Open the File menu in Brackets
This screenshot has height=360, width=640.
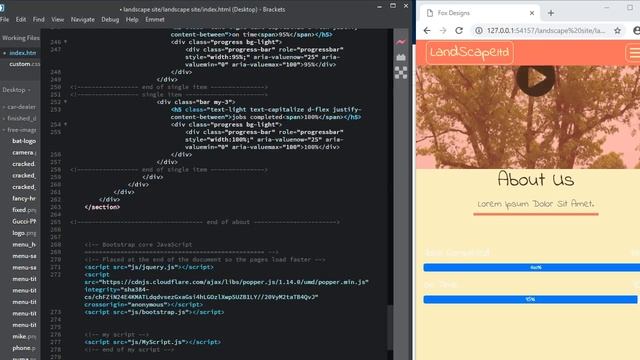click(5, 19)
